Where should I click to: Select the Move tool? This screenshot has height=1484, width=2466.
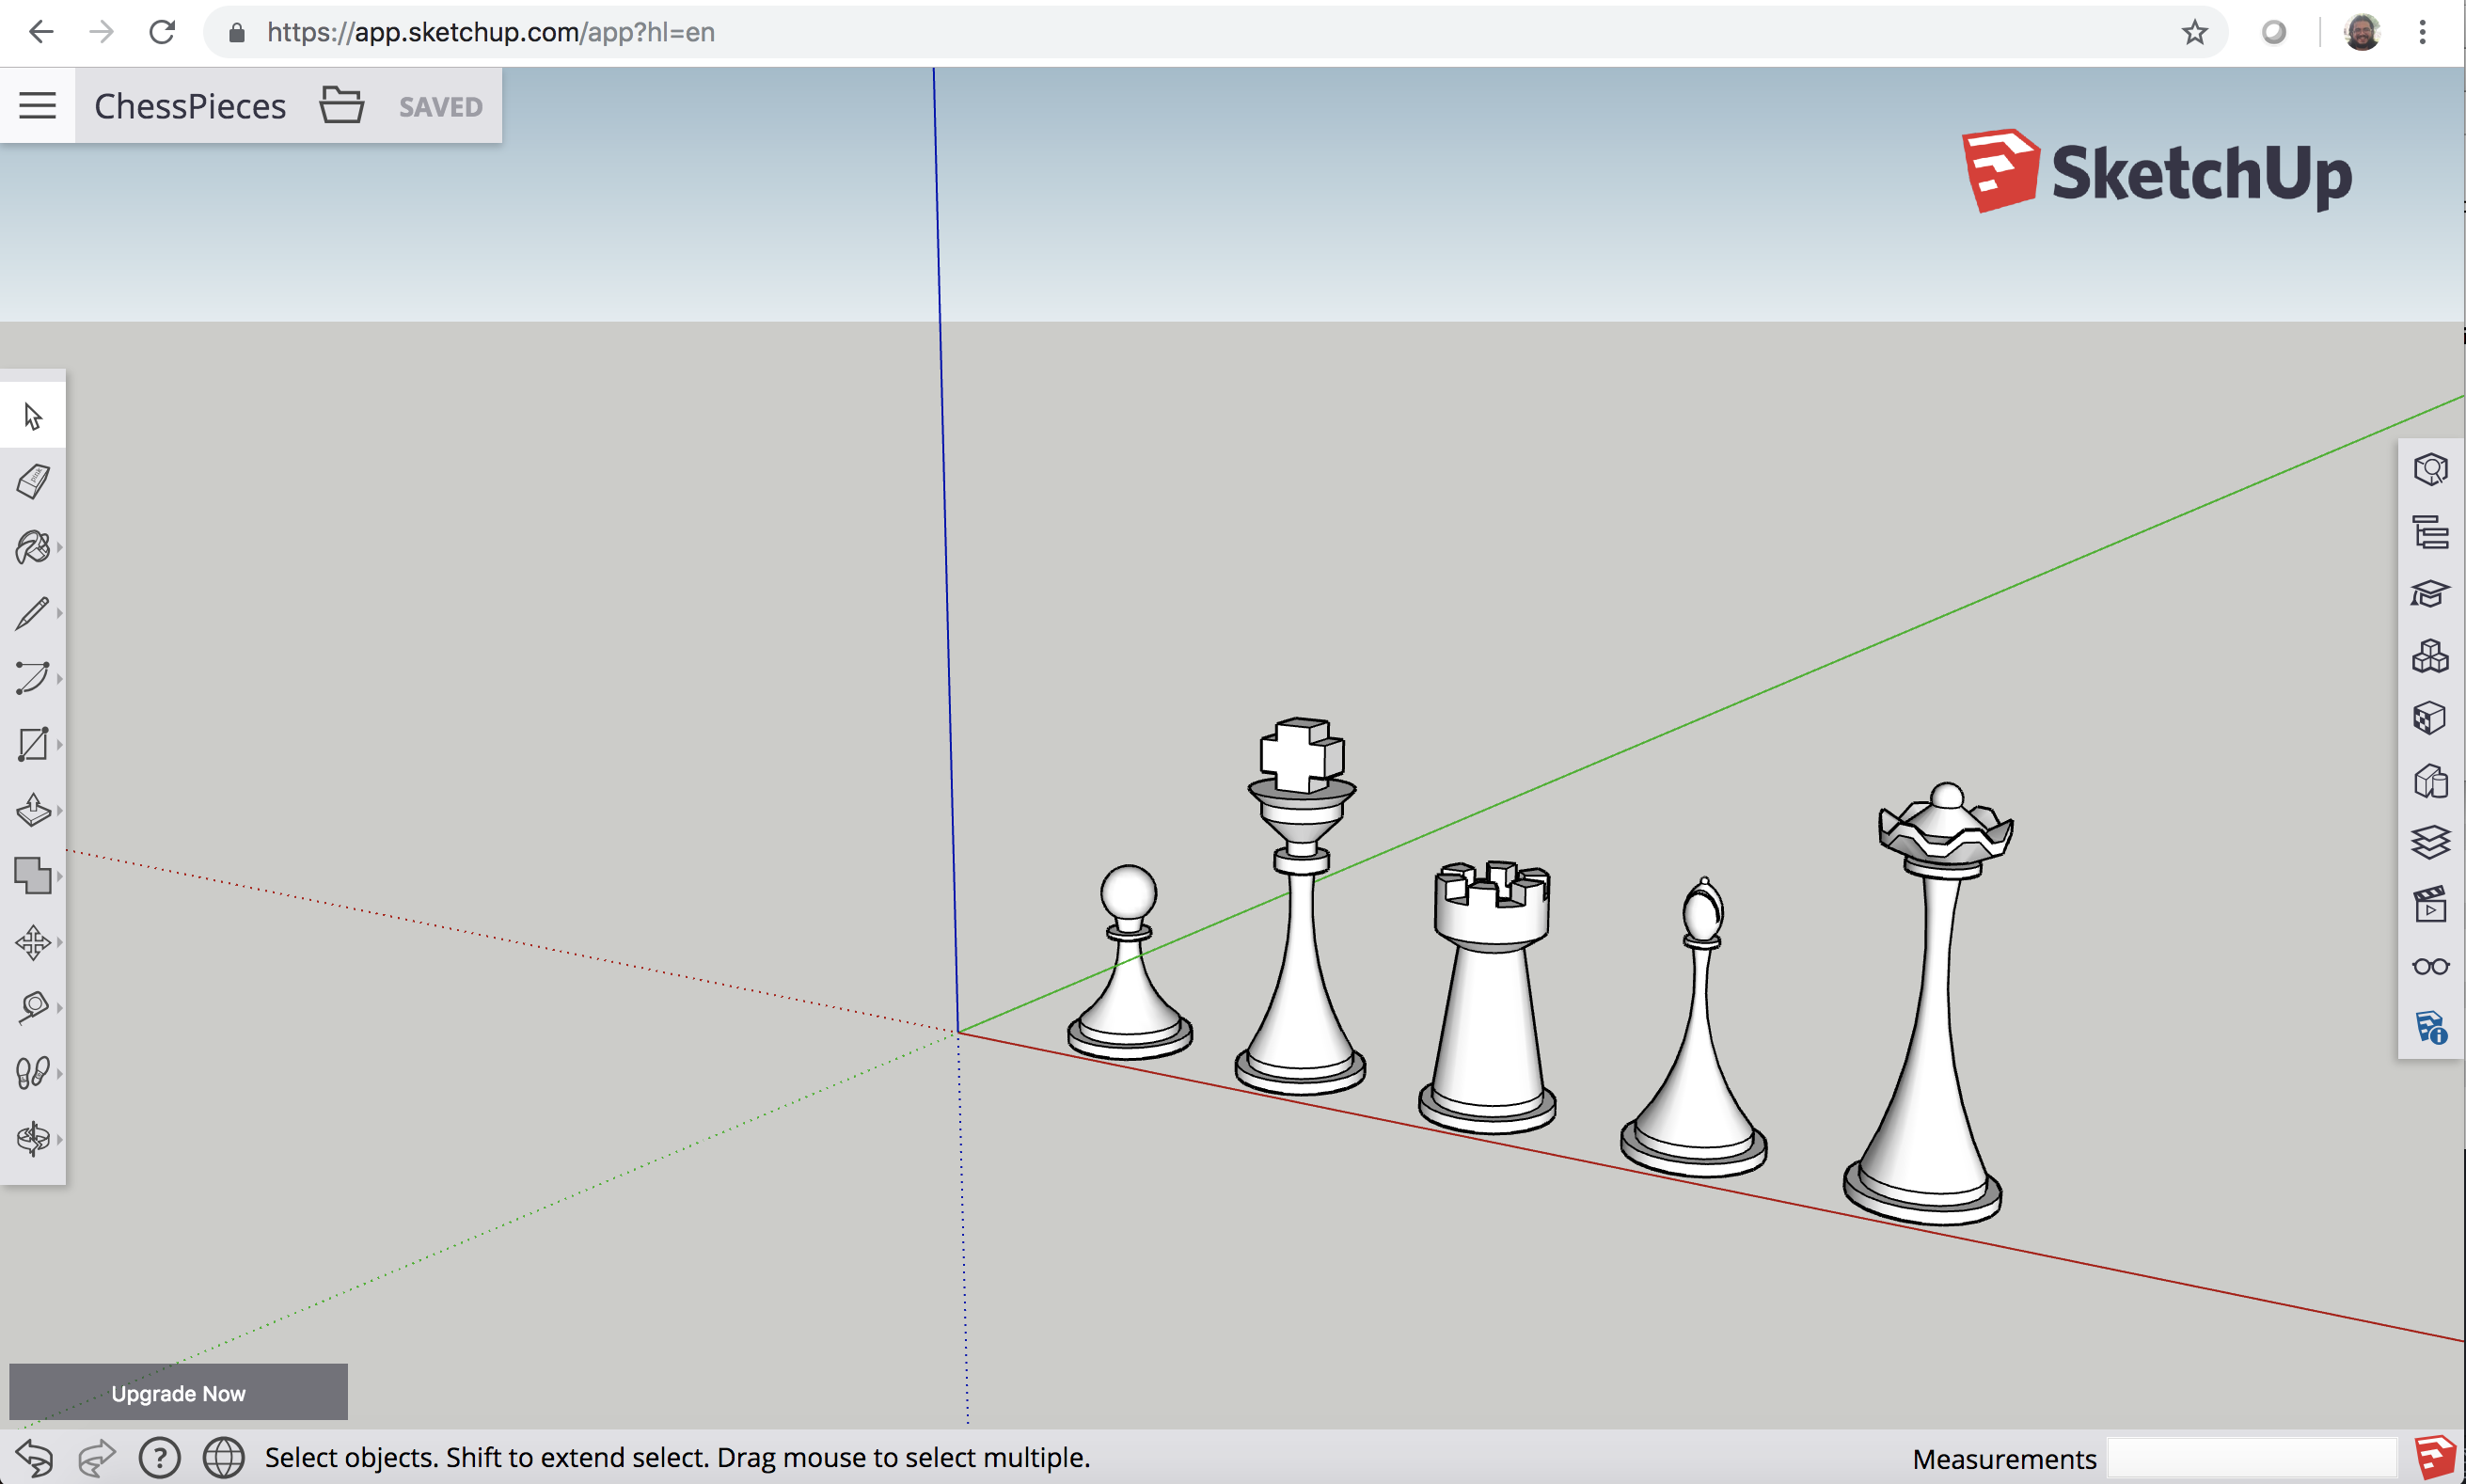(32, 942)
